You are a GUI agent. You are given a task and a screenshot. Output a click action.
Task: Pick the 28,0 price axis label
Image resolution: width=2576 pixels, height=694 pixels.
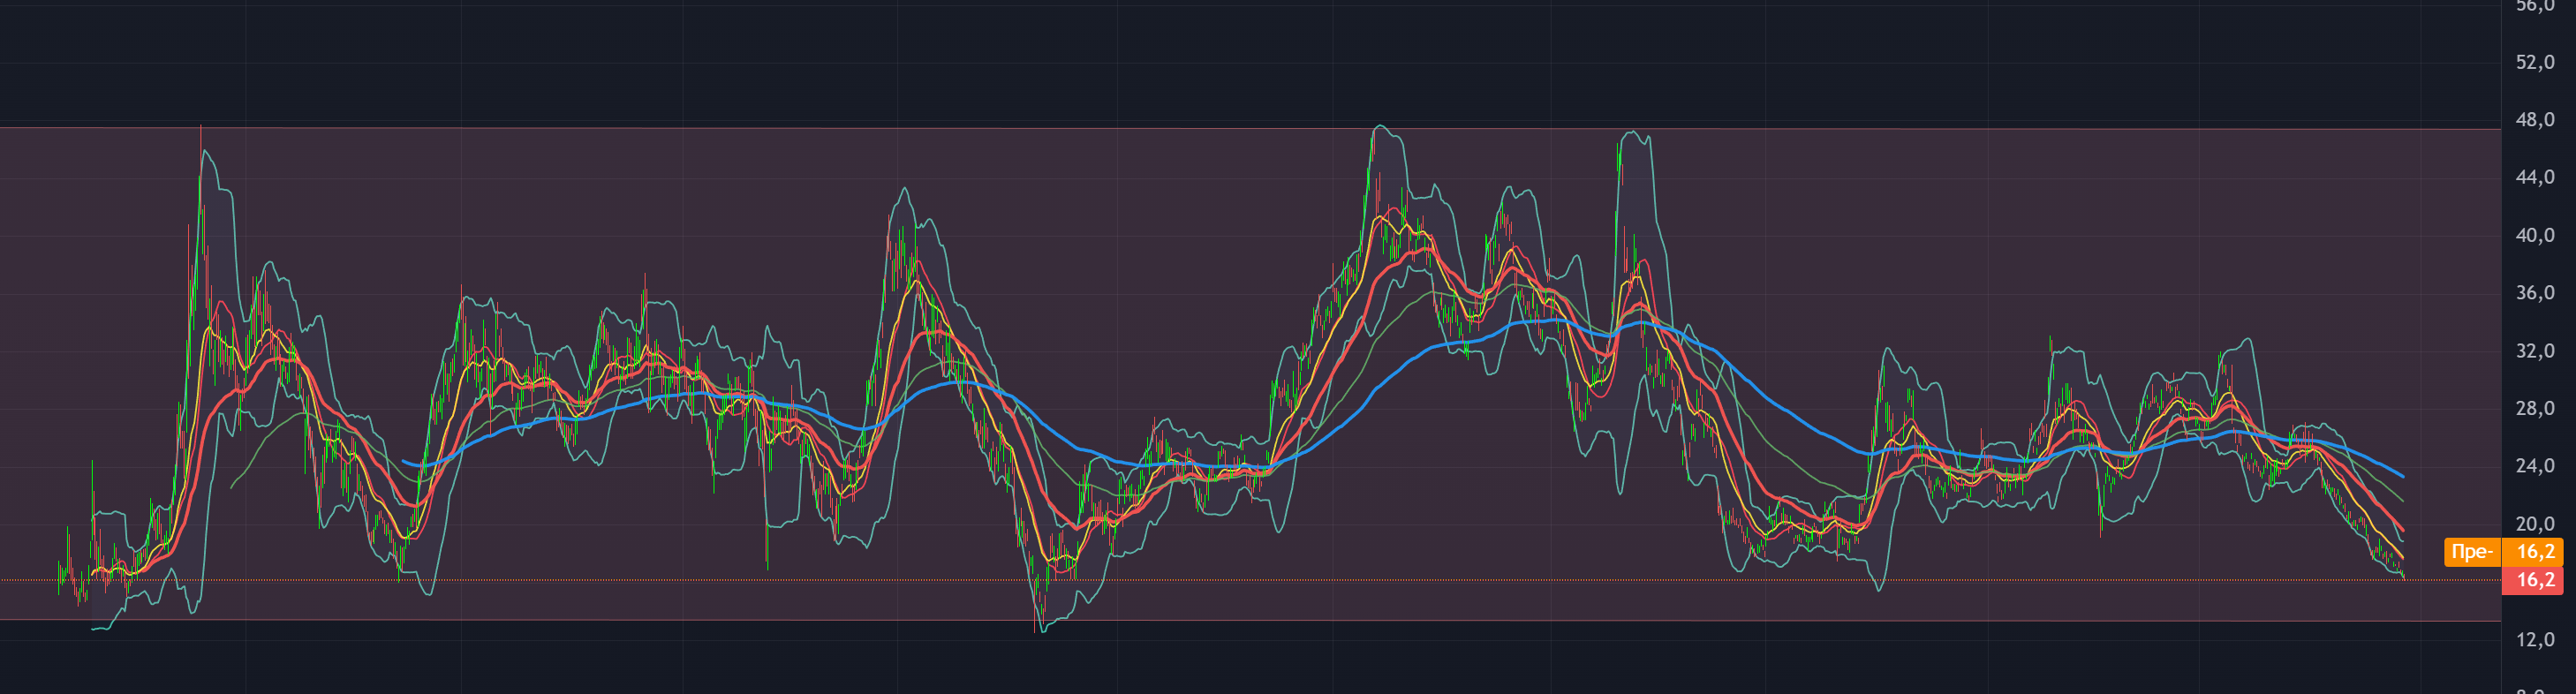pos(2535,408)
